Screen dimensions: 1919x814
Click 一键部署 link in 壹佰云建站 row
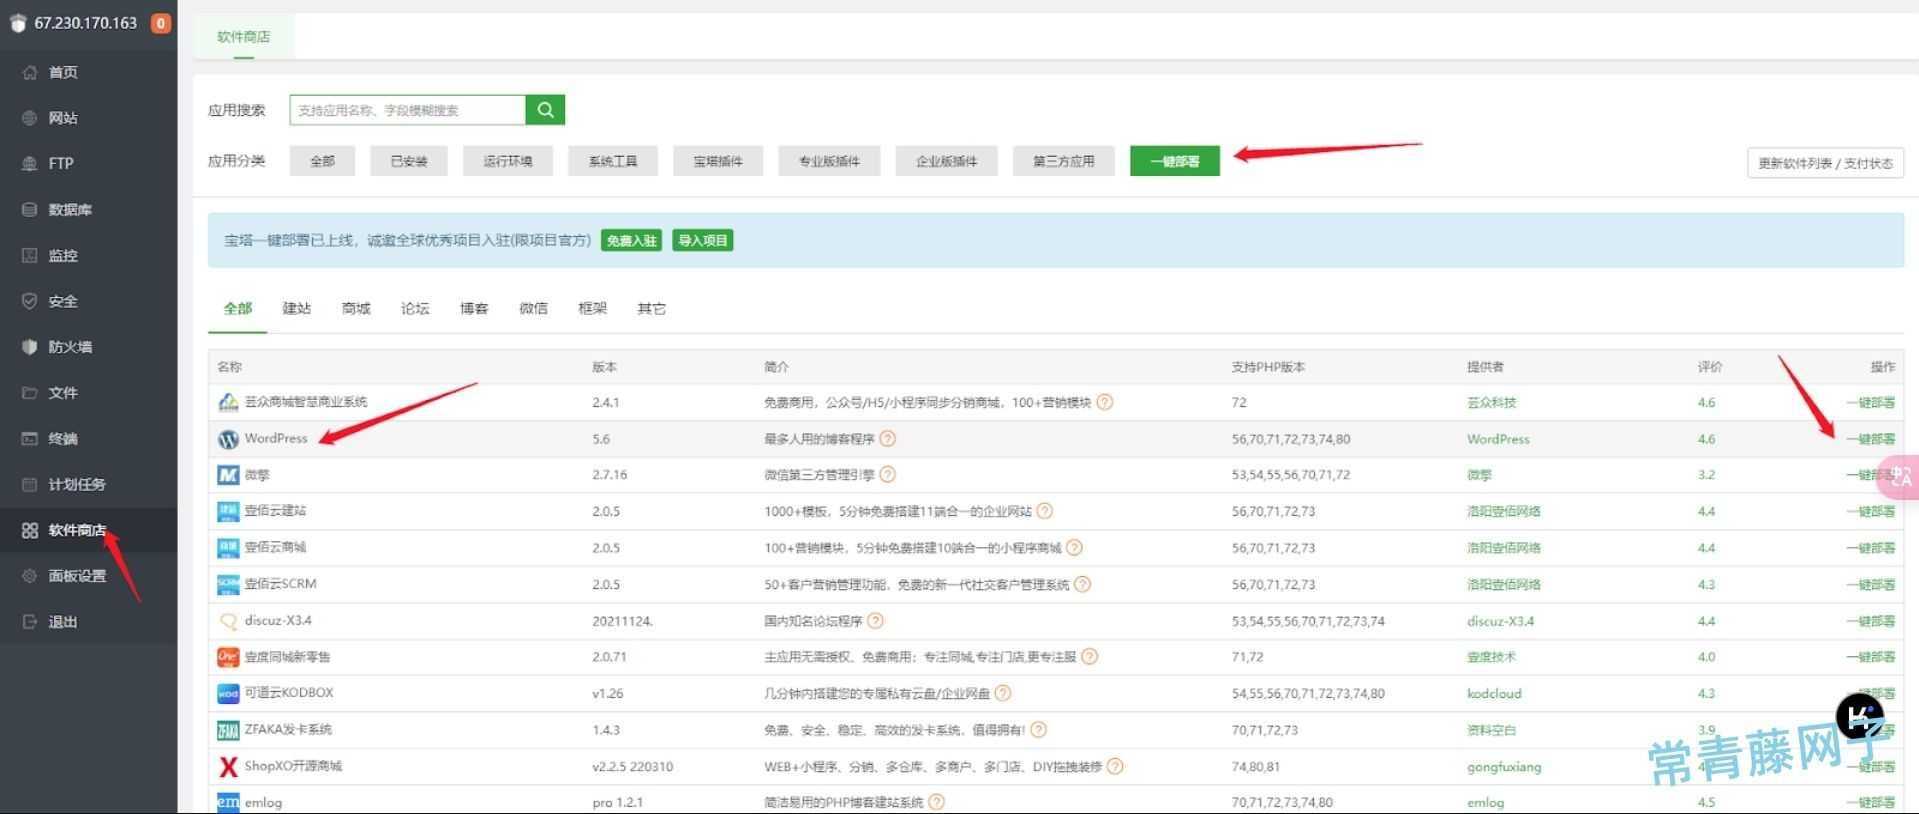[1870, 511]
